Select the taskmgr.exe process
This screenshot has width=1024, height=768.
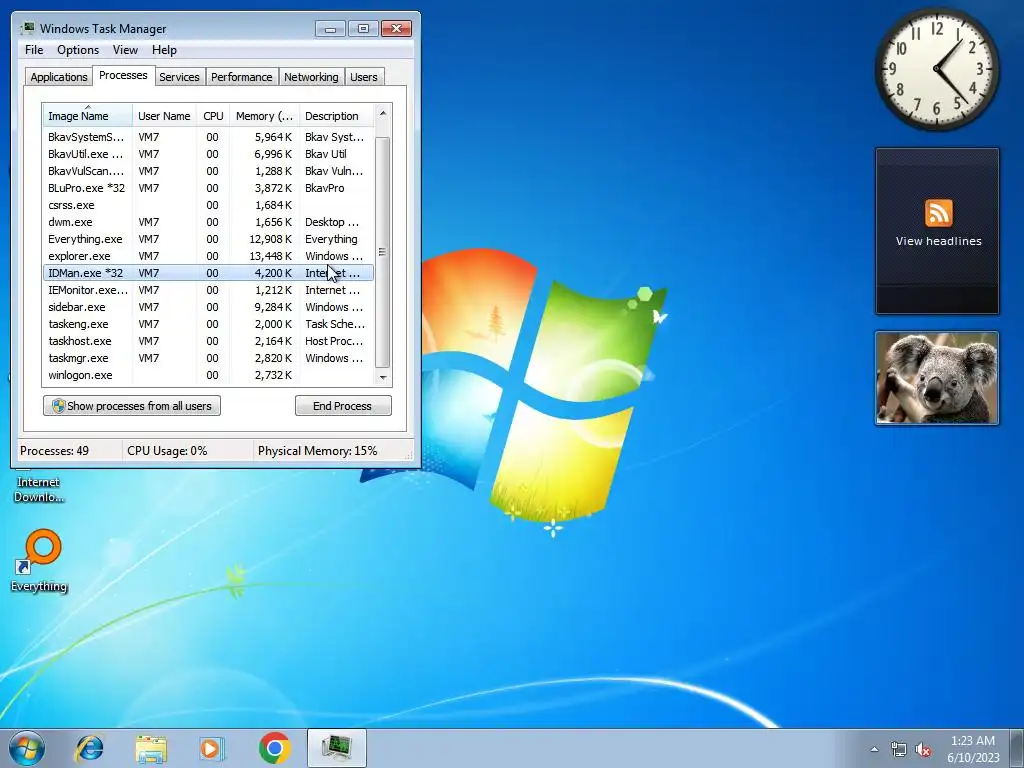(208, 358)
